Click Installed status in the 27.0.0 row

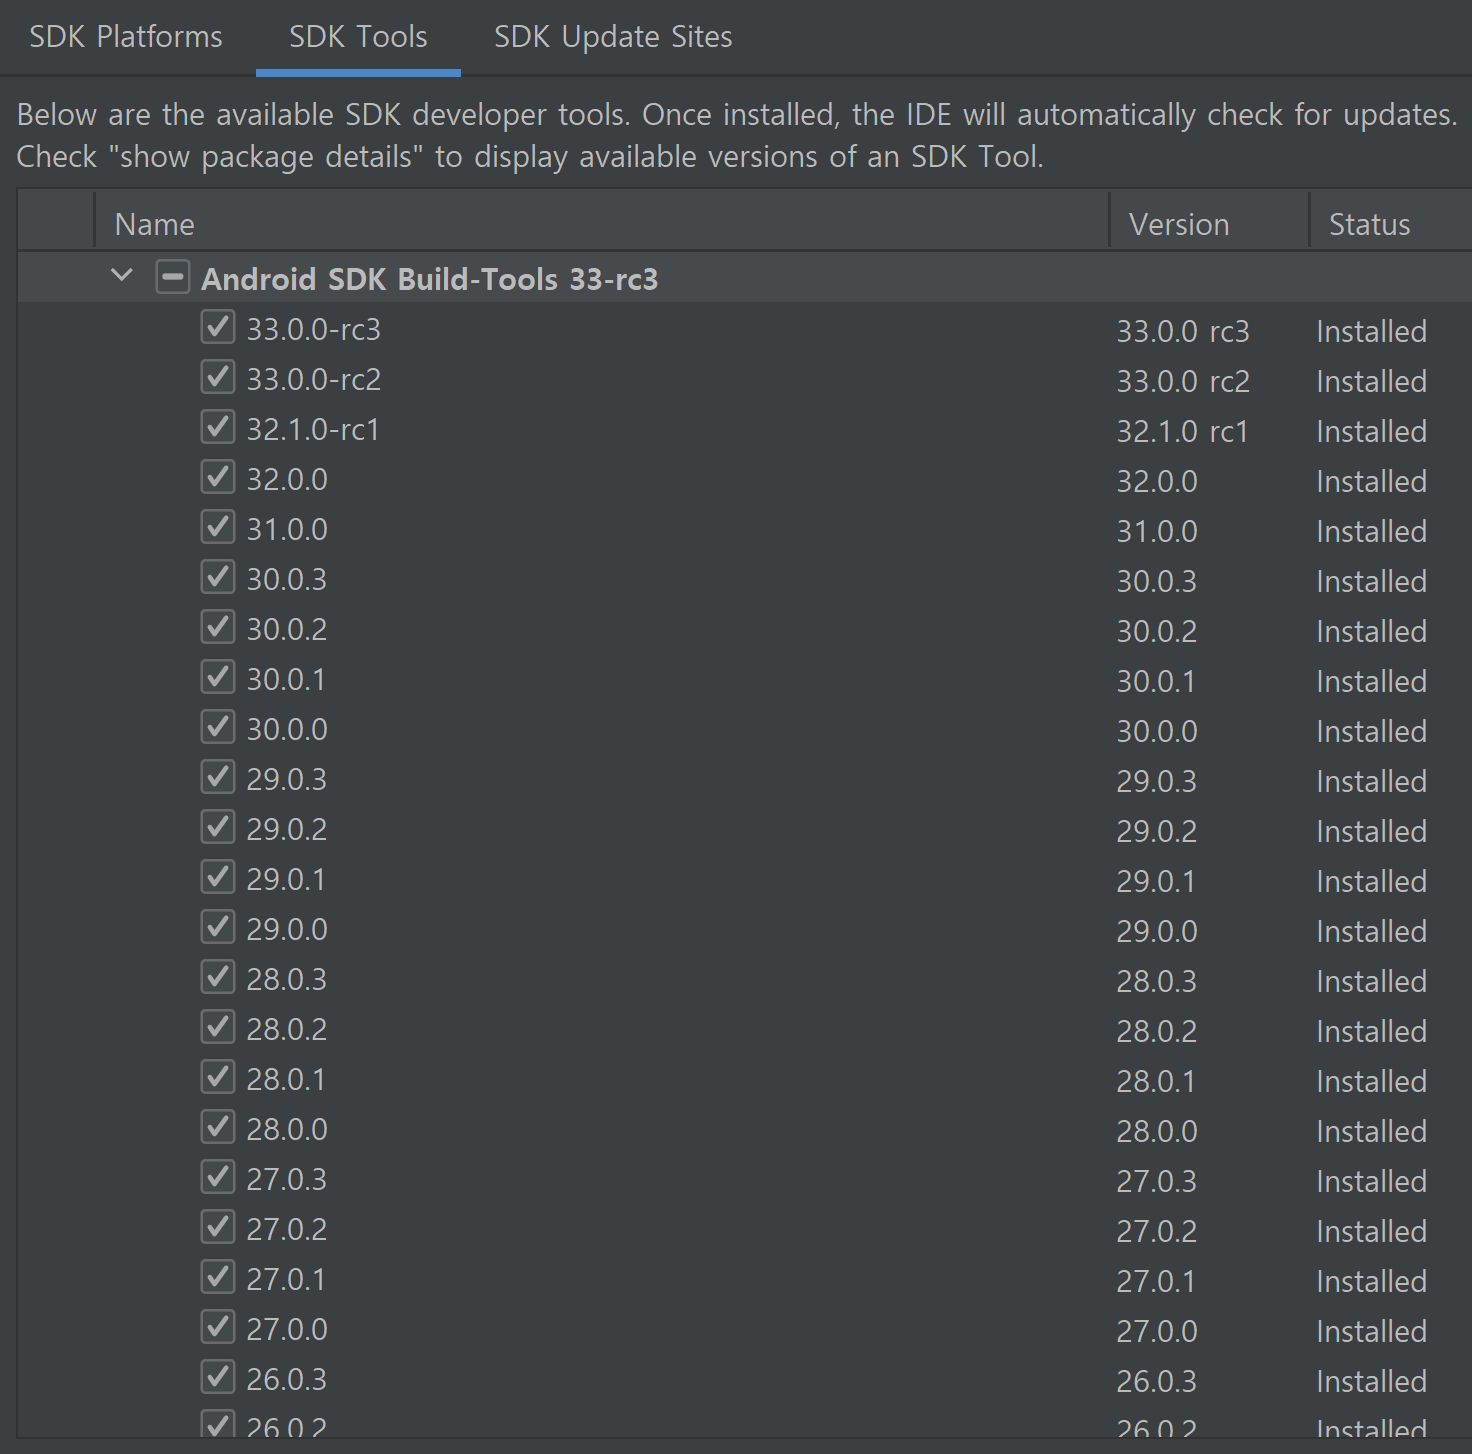1372,1332
